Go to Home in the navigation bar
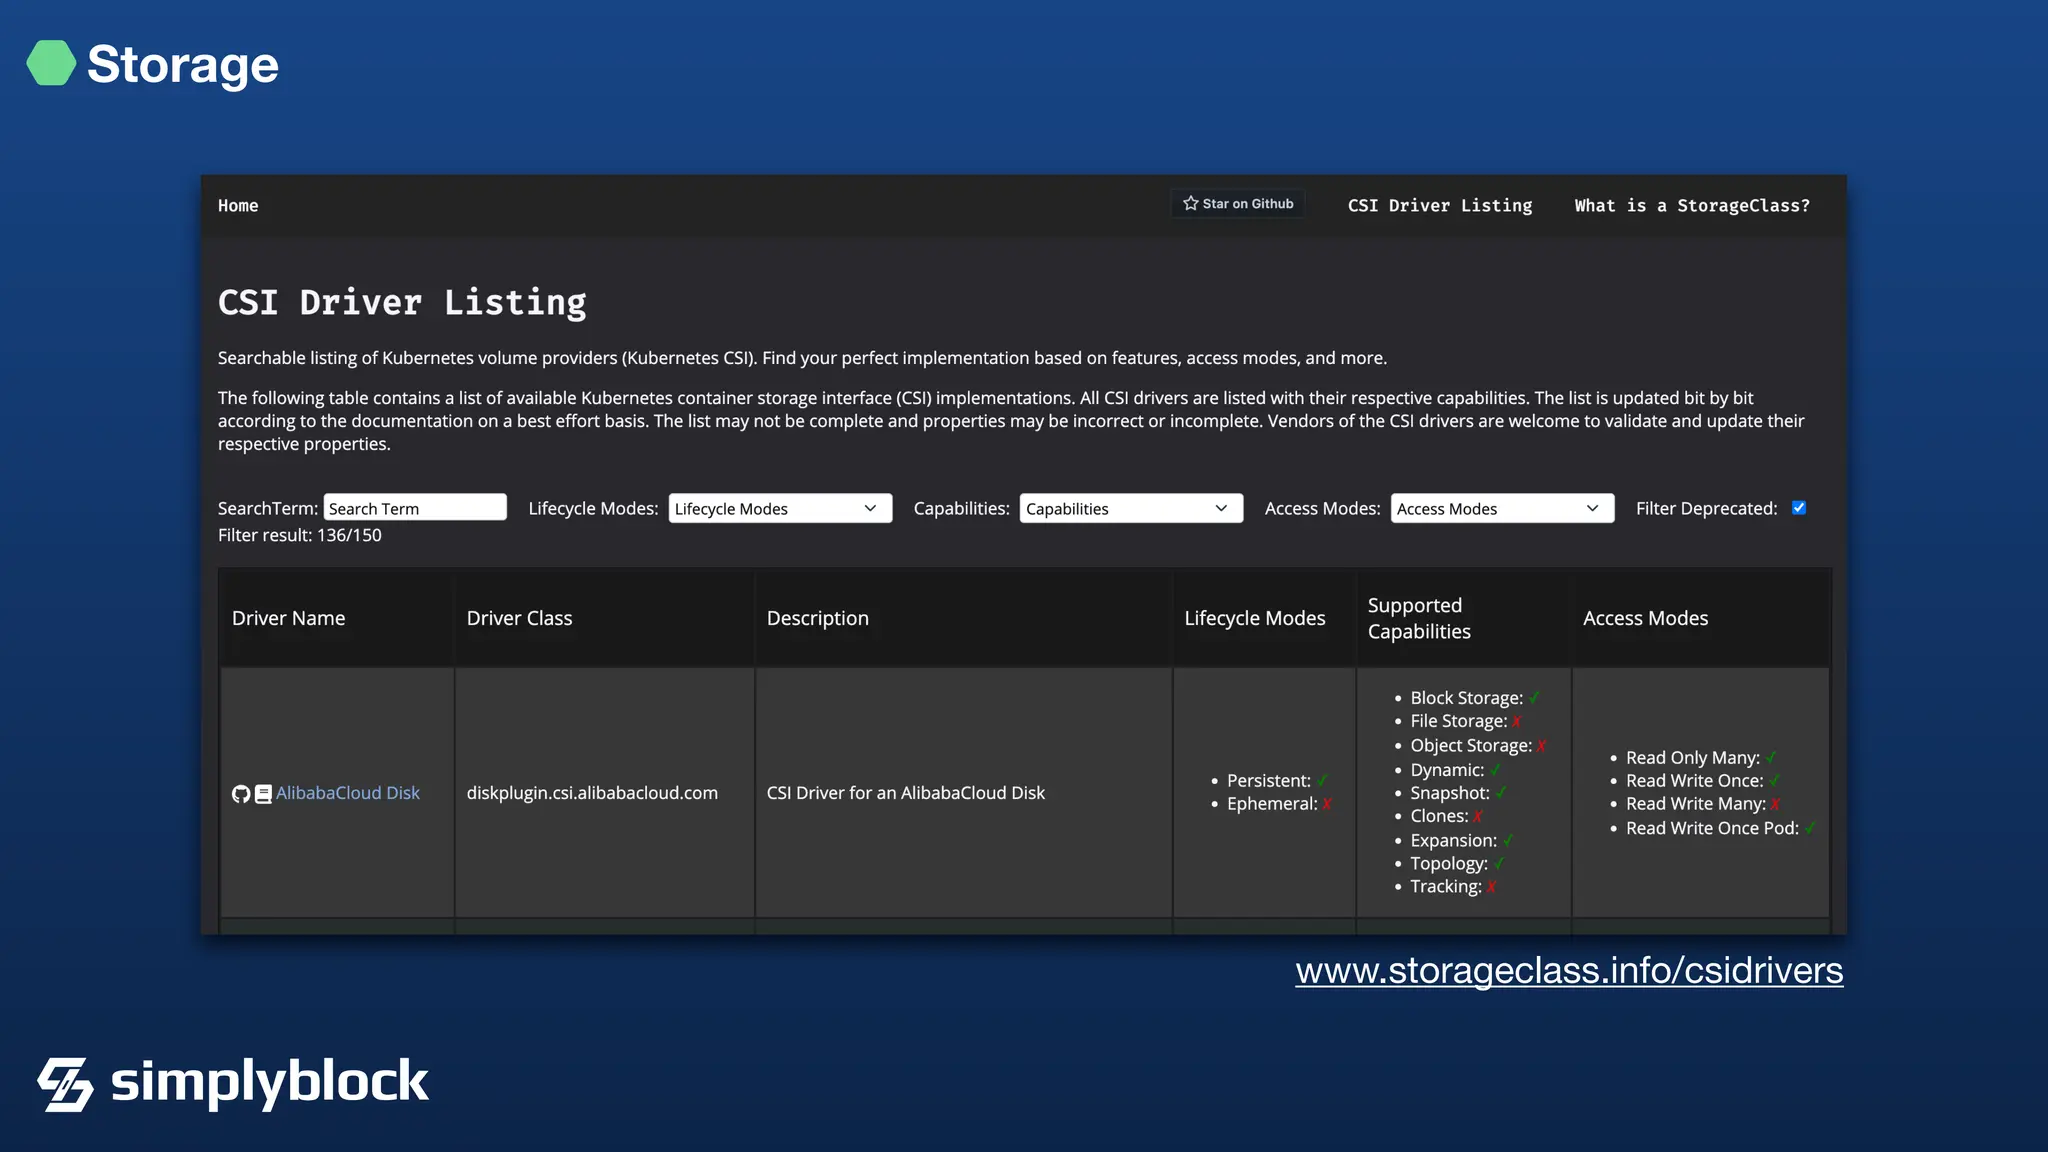The image size is (2048, 1152). pos(238,206)
